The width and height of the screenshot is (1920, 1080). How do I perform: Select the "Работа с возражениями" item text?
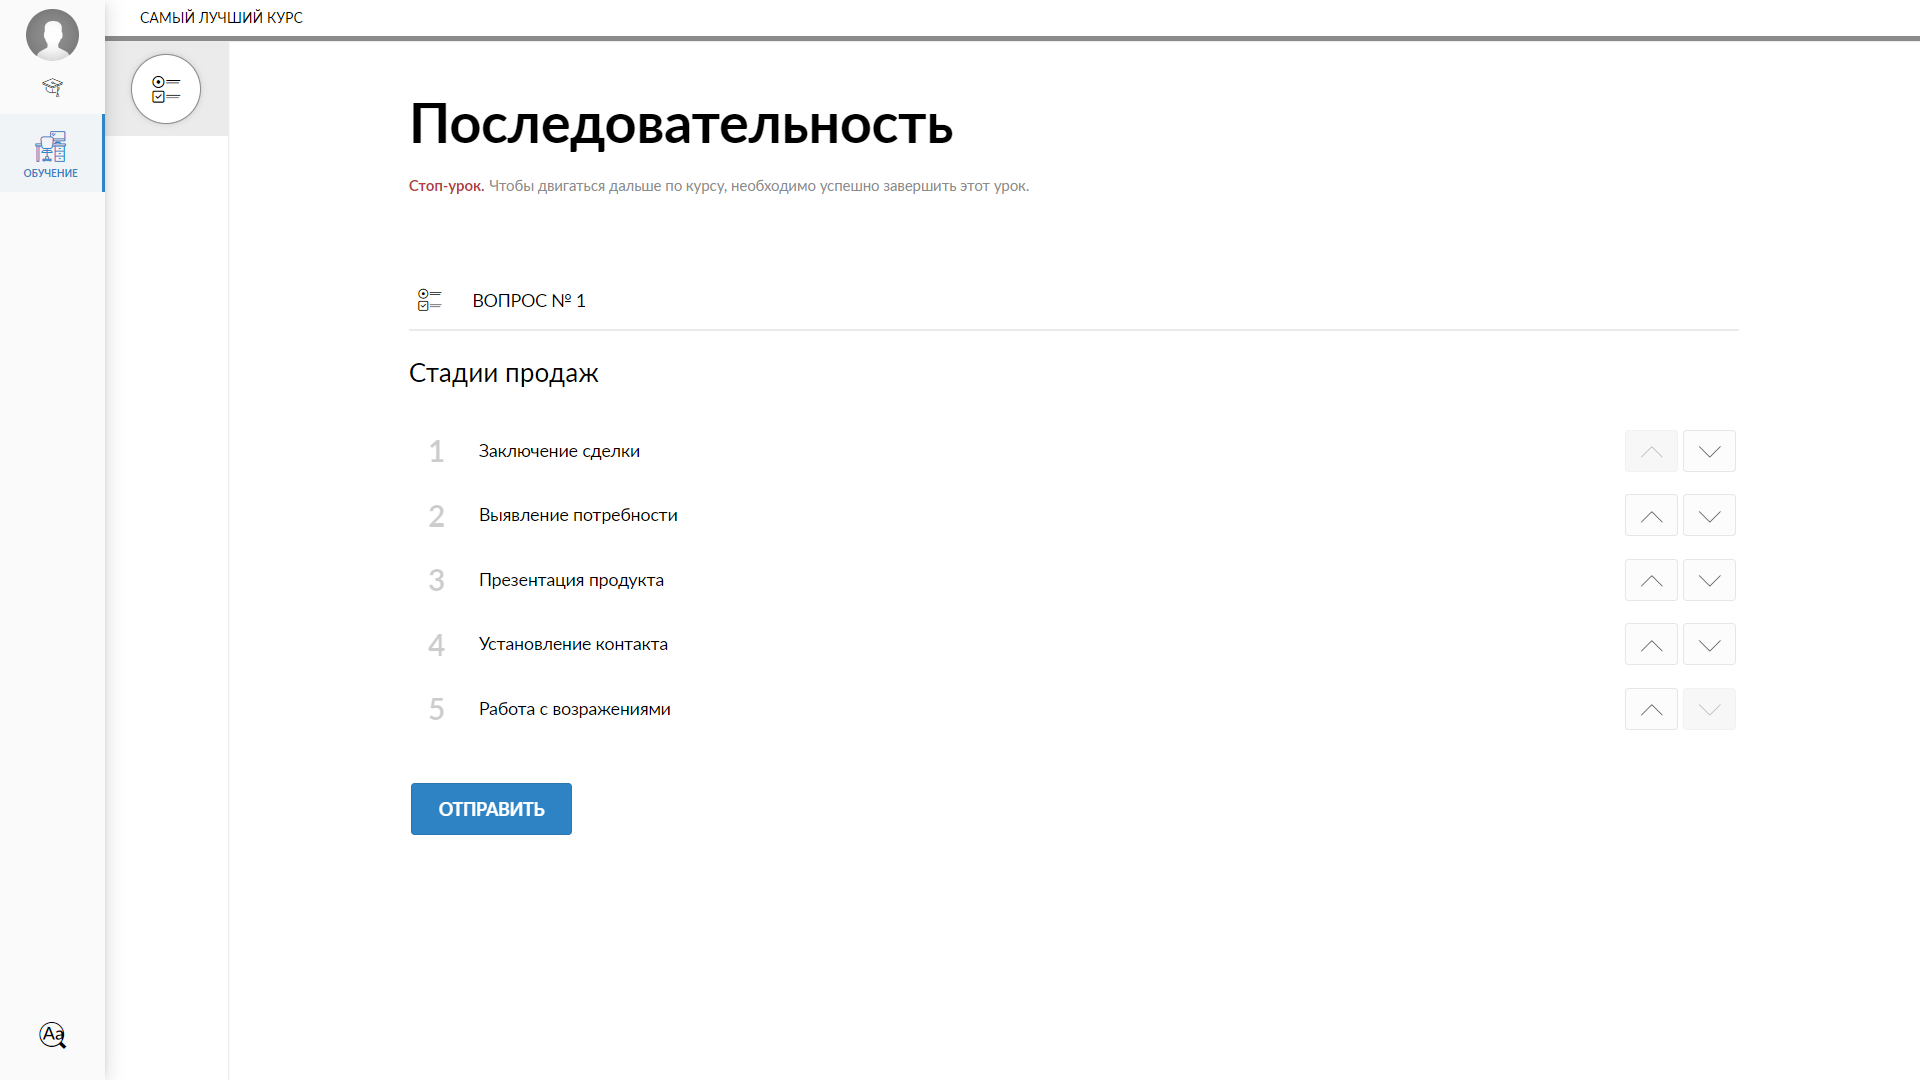pos(574,709)
